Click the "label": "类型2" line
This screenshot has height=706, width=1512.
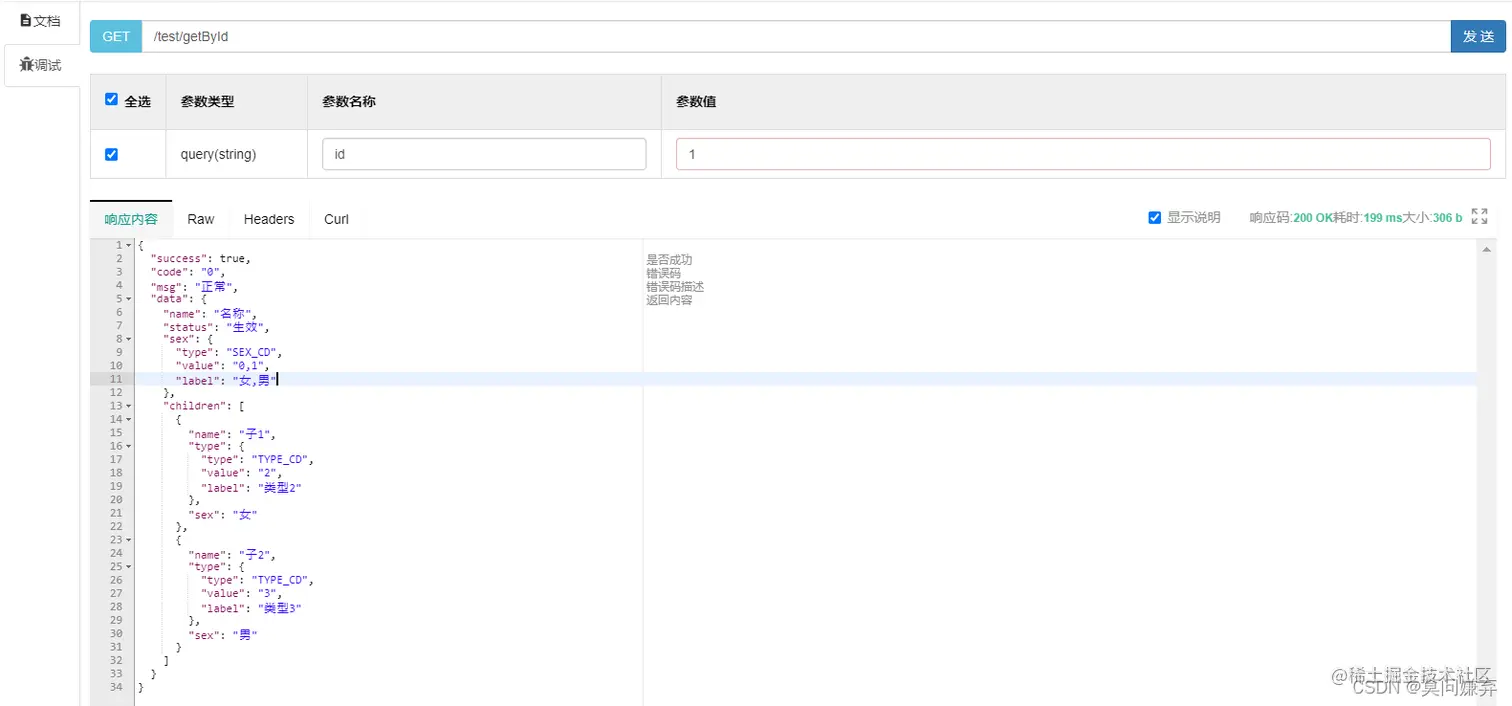251,487
